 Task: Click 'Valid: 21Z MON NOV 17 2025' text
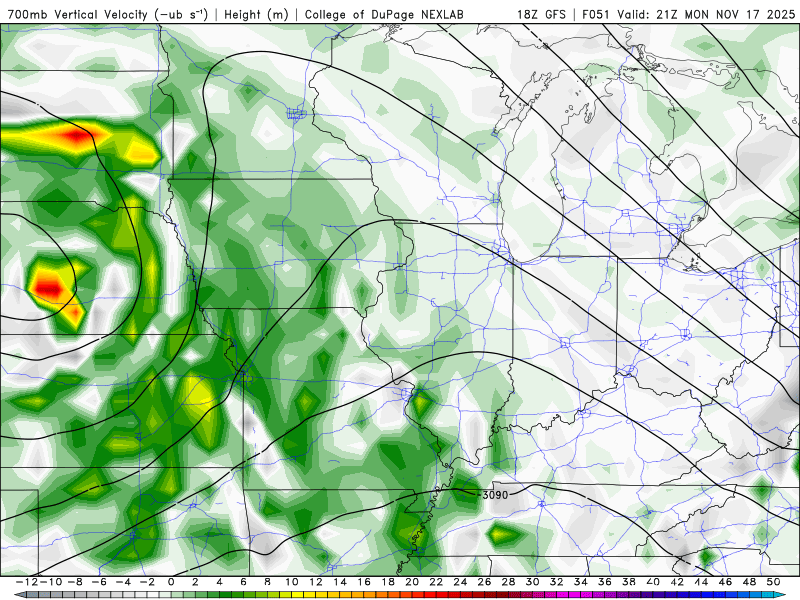(x=706, y=14)
